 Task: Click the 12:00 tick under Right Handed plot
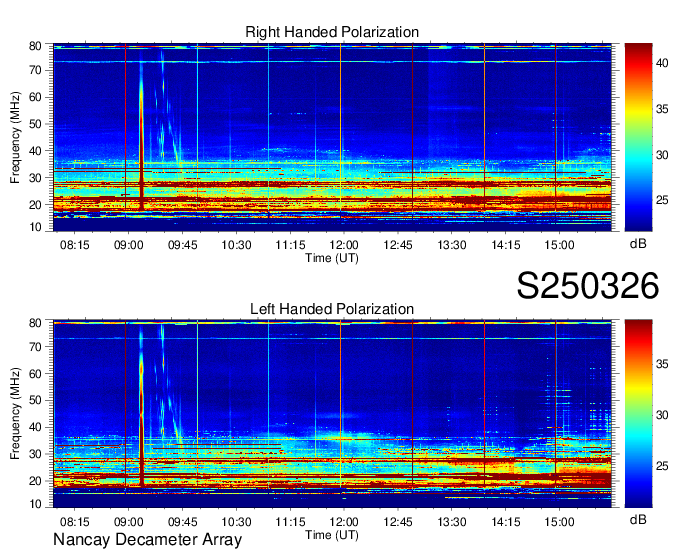pos(344,245)
